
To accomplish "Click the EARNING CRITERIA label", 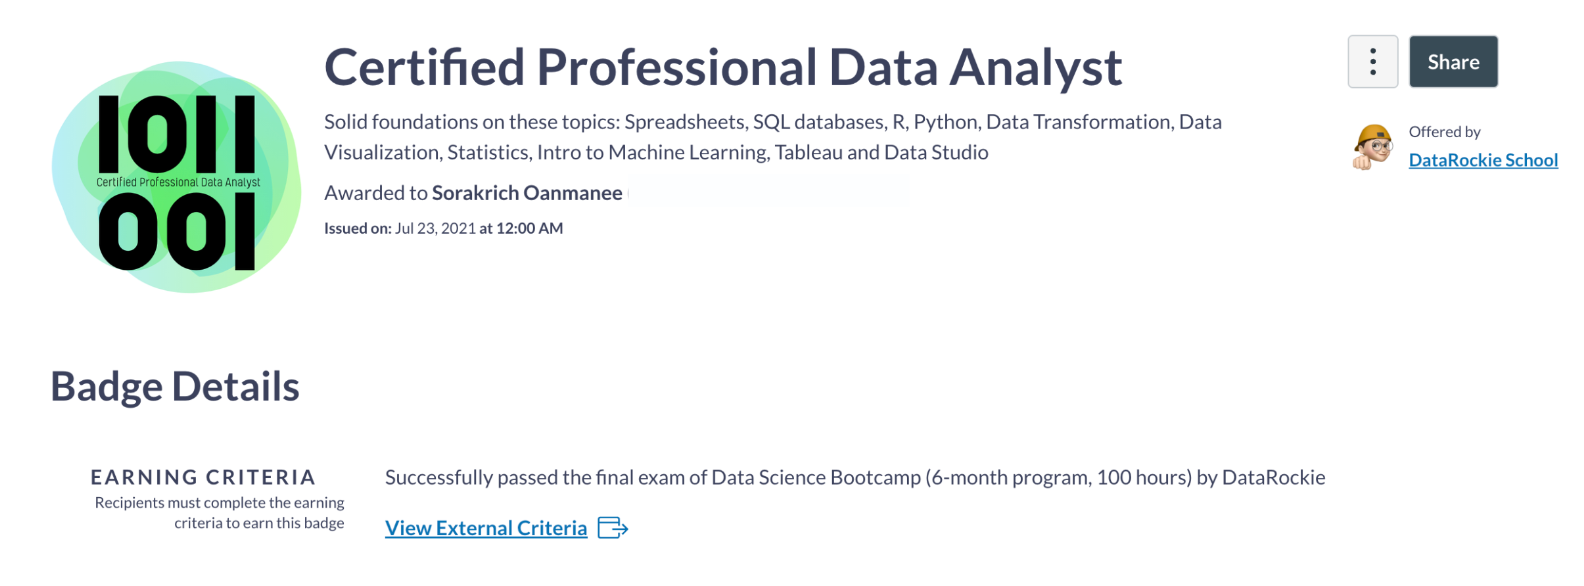I will pyautogui.click(x=203, y=478).
